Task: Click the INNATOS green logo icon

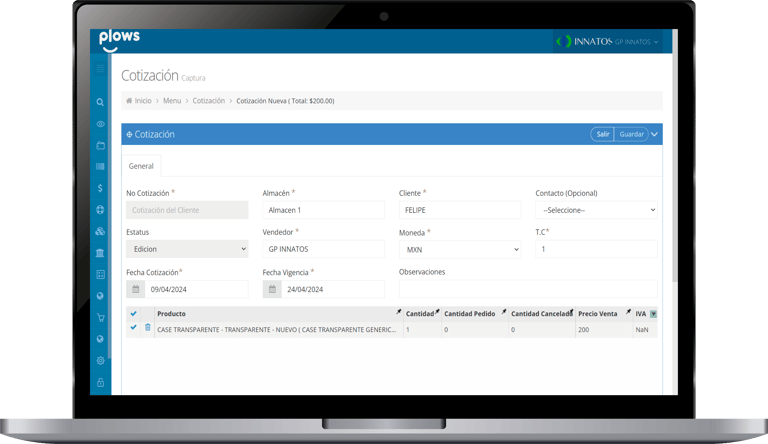Action: pos(564,42)
